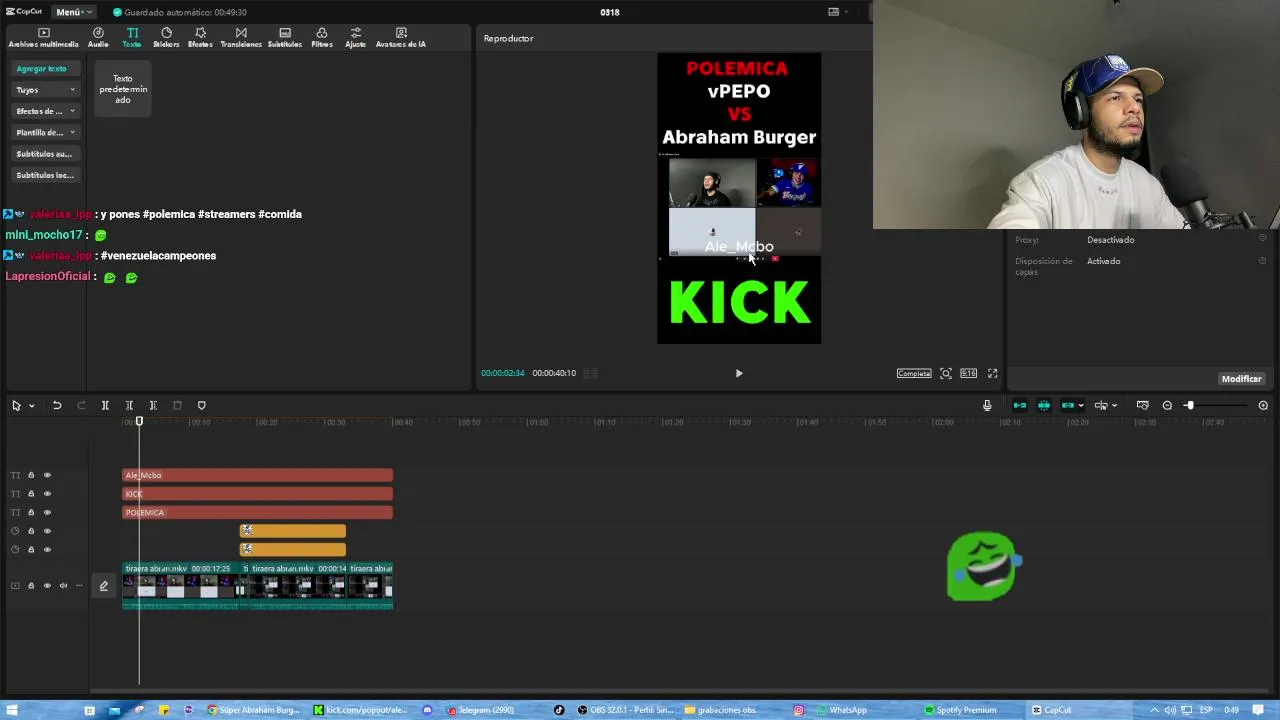
Task: Click the trash delete clip icon
Action: [x=177, y=405]
